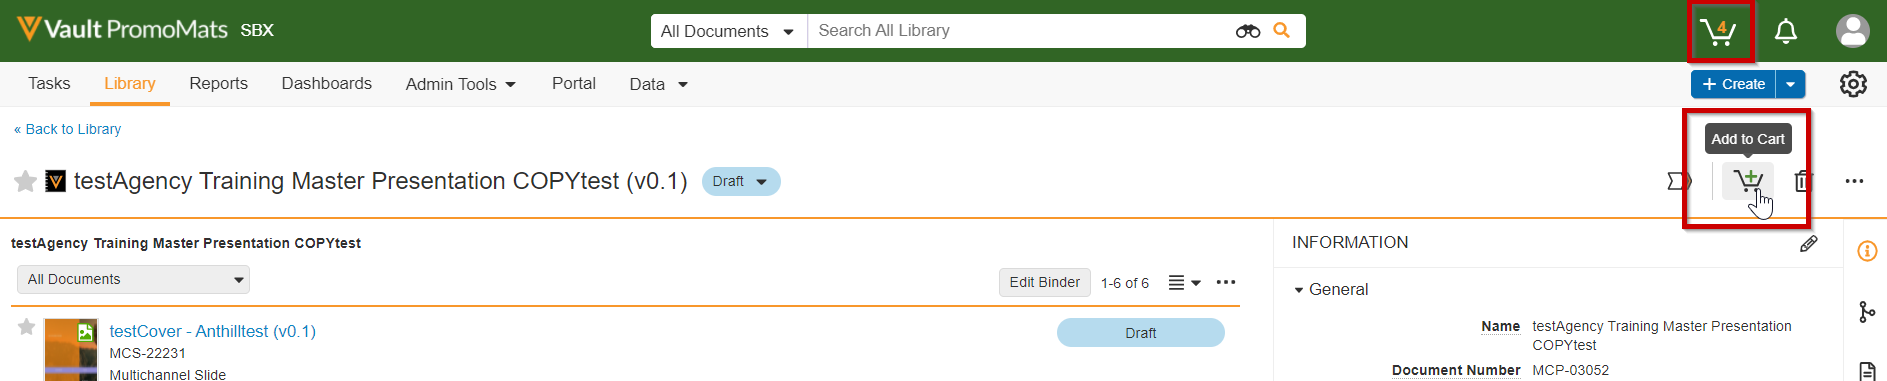Open the Draft status dropdown
This screenshot has width=1887, height=381.
tap(741, 182)
